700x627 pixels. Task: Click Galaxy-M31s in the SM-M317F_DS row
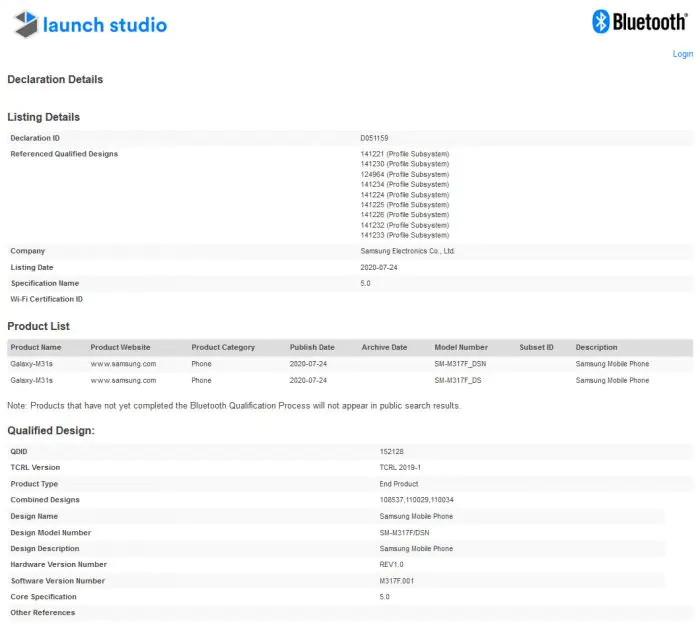point(31,380)
